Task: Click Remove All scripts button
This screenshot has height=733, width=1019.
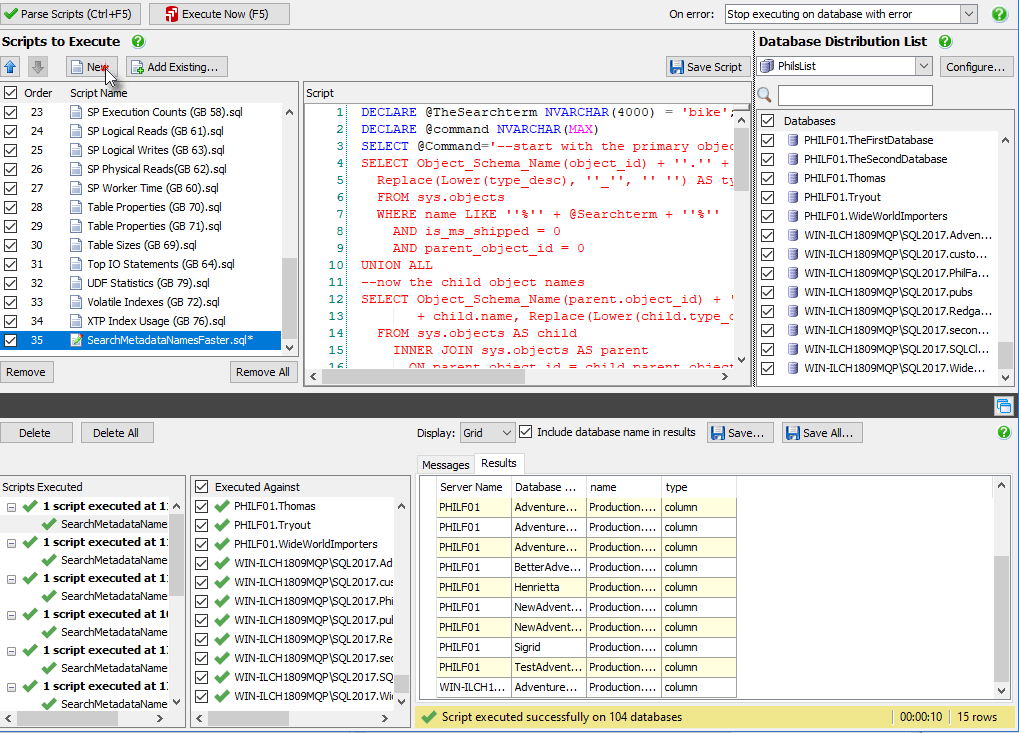Action: point(263,372)
